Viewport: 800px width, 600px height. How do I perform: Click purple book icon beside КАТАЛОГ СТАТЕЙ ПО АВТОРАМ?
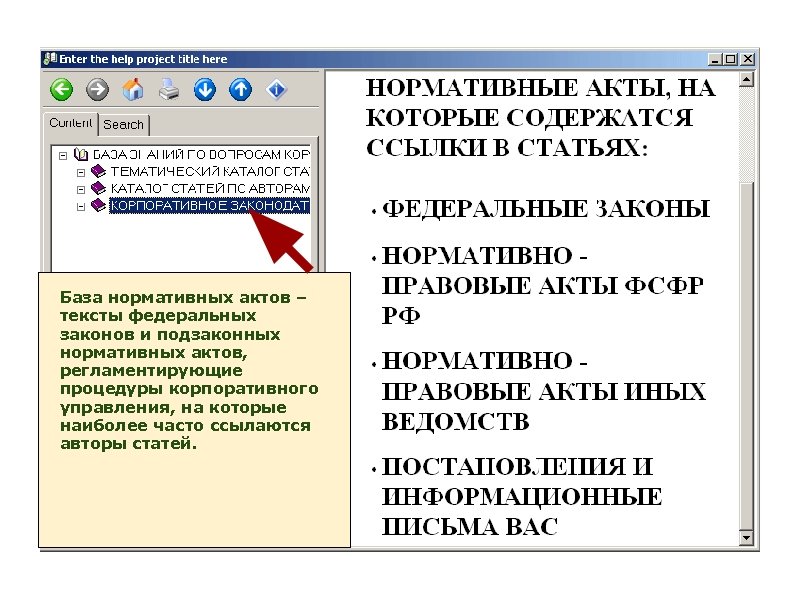pyautogui.click(x=98, y=188)
